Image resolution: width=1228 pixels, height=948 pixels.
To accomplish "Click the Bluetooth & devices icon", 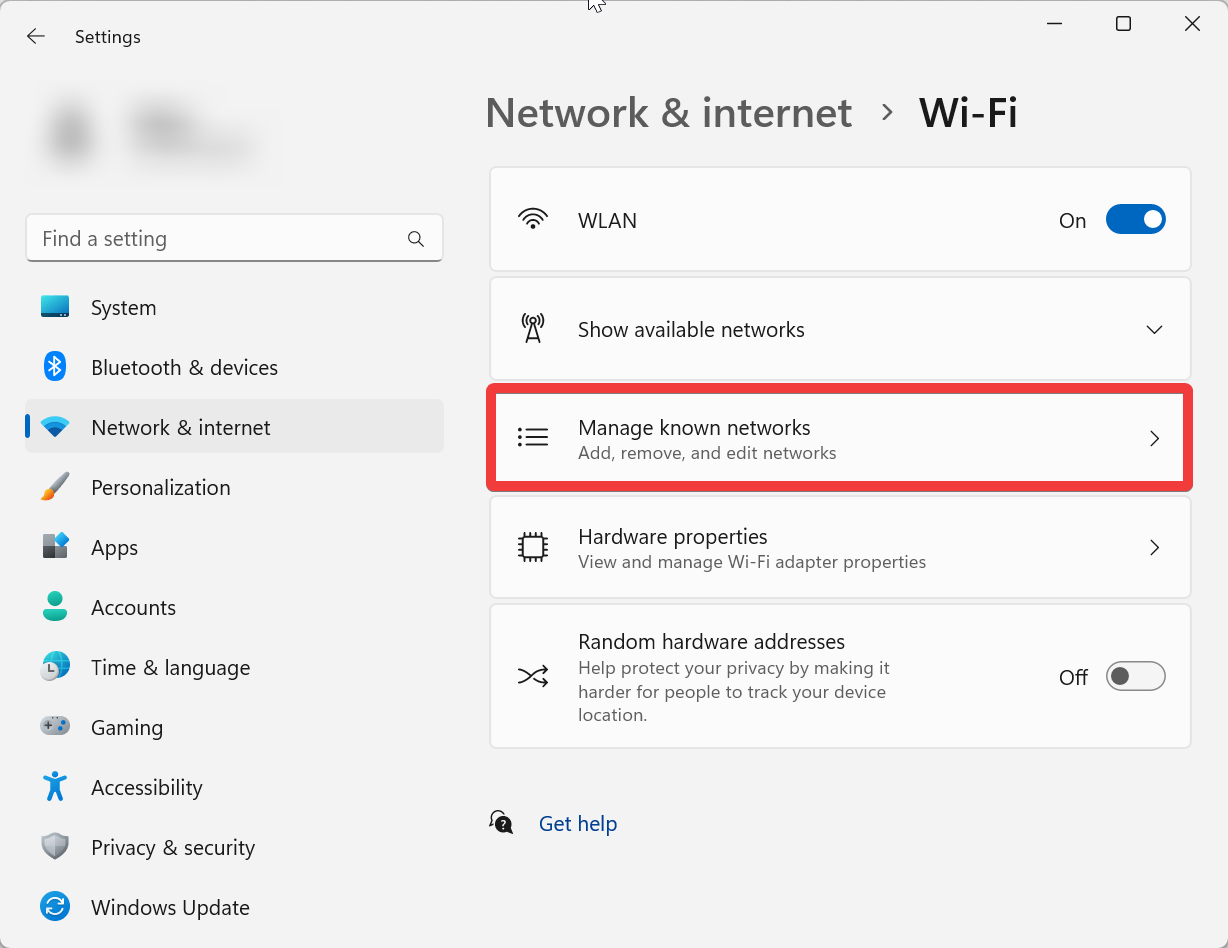I will (55, 367).
